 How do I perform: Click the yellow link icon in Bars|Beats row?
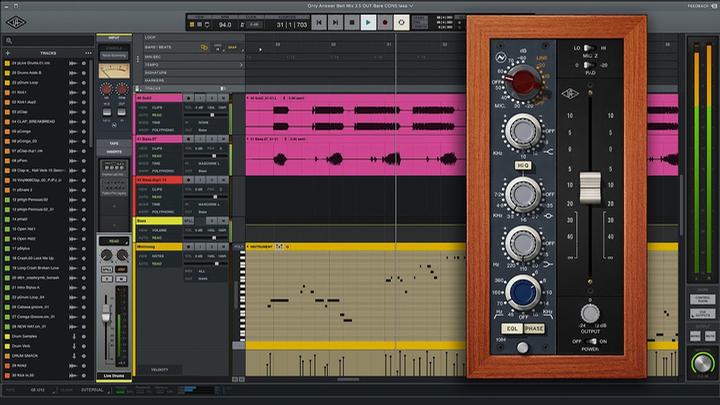point(204,47)
